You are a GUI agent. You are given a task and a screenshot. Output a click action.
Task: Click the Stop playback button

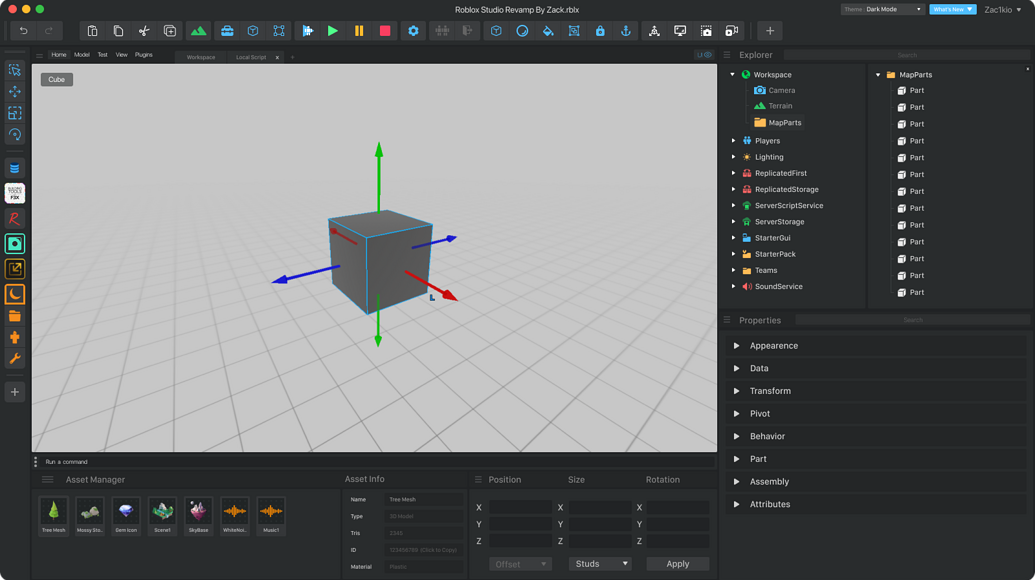(384, 31)
